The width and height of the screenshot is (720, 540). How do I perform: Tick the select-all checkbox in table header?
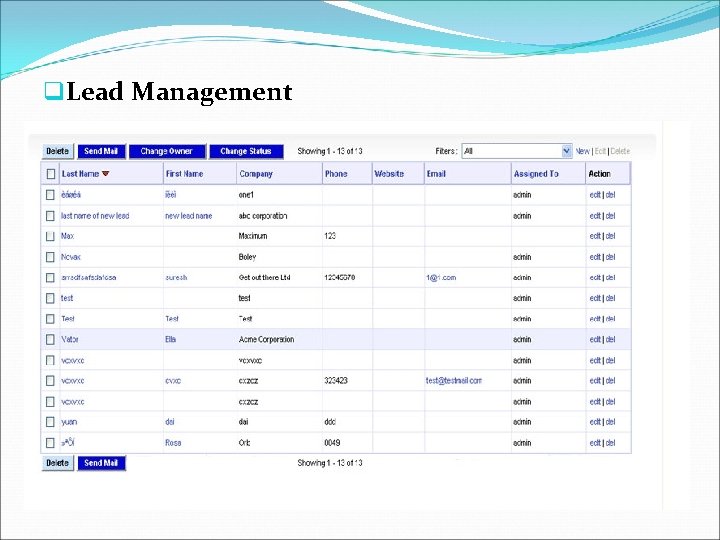51,174
